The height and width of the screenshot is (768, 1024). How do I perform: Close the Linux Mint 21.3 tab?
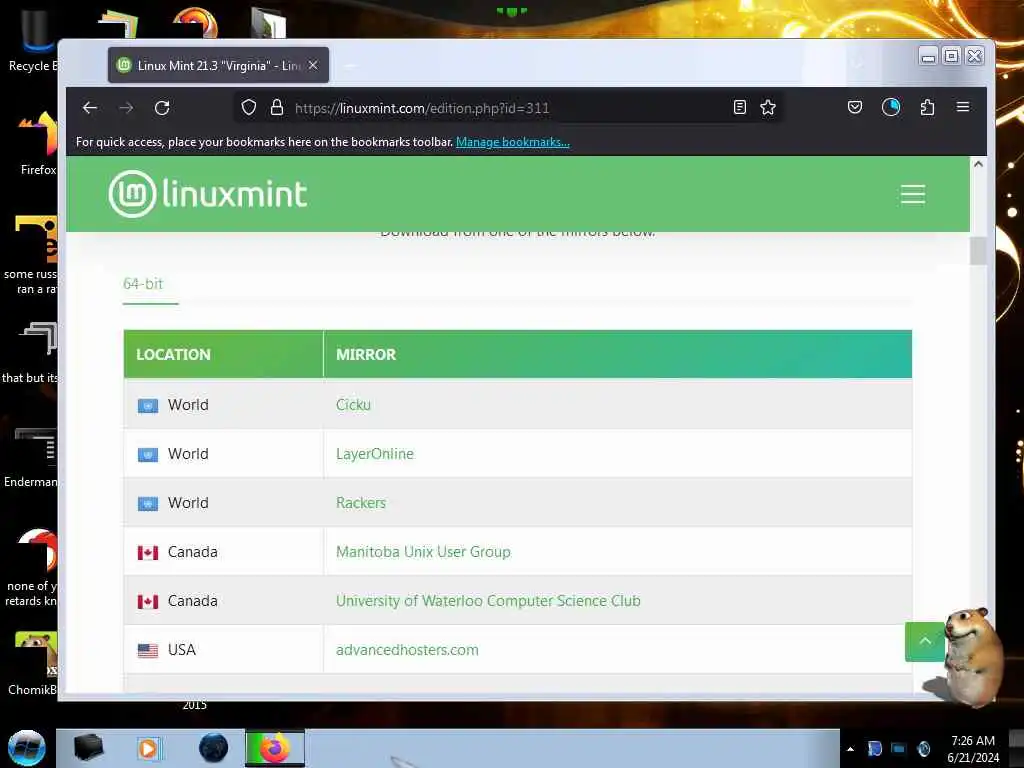[x=313, y=65]
